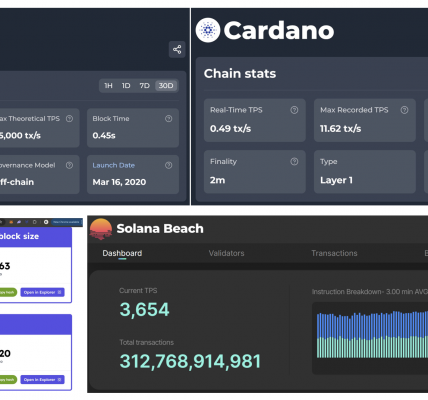Click the Governance Model label
The width and height of the screenshot is (428, 400).
pyautogui.click(x=27, y=165)
